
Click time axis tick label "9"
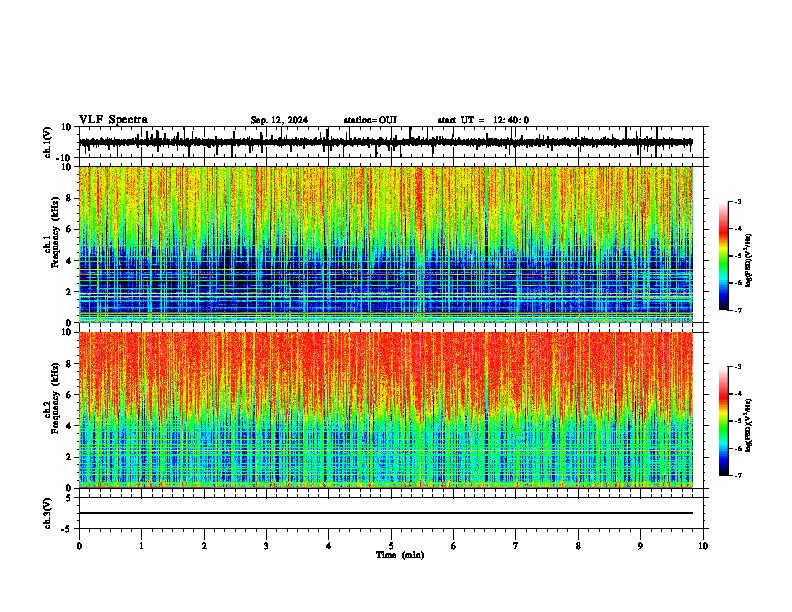tap(640, 546)
